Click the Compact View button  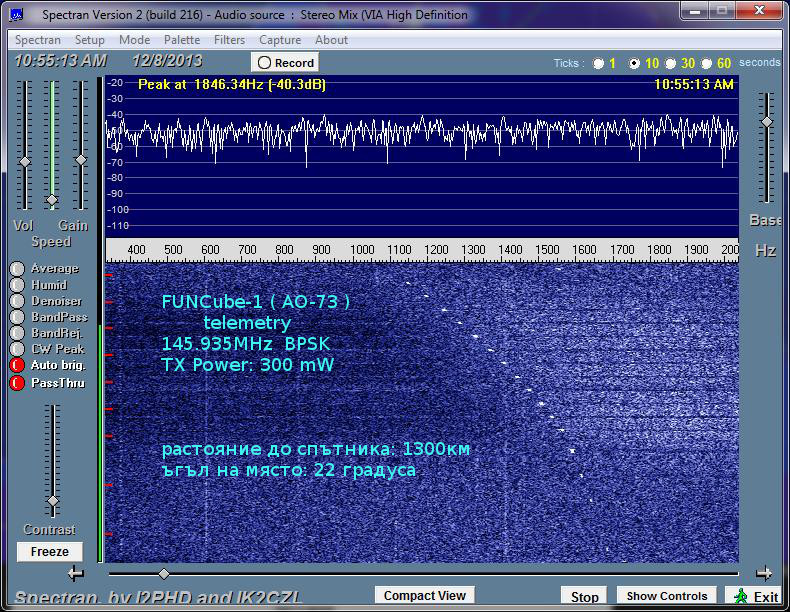[x=425, y=596]
